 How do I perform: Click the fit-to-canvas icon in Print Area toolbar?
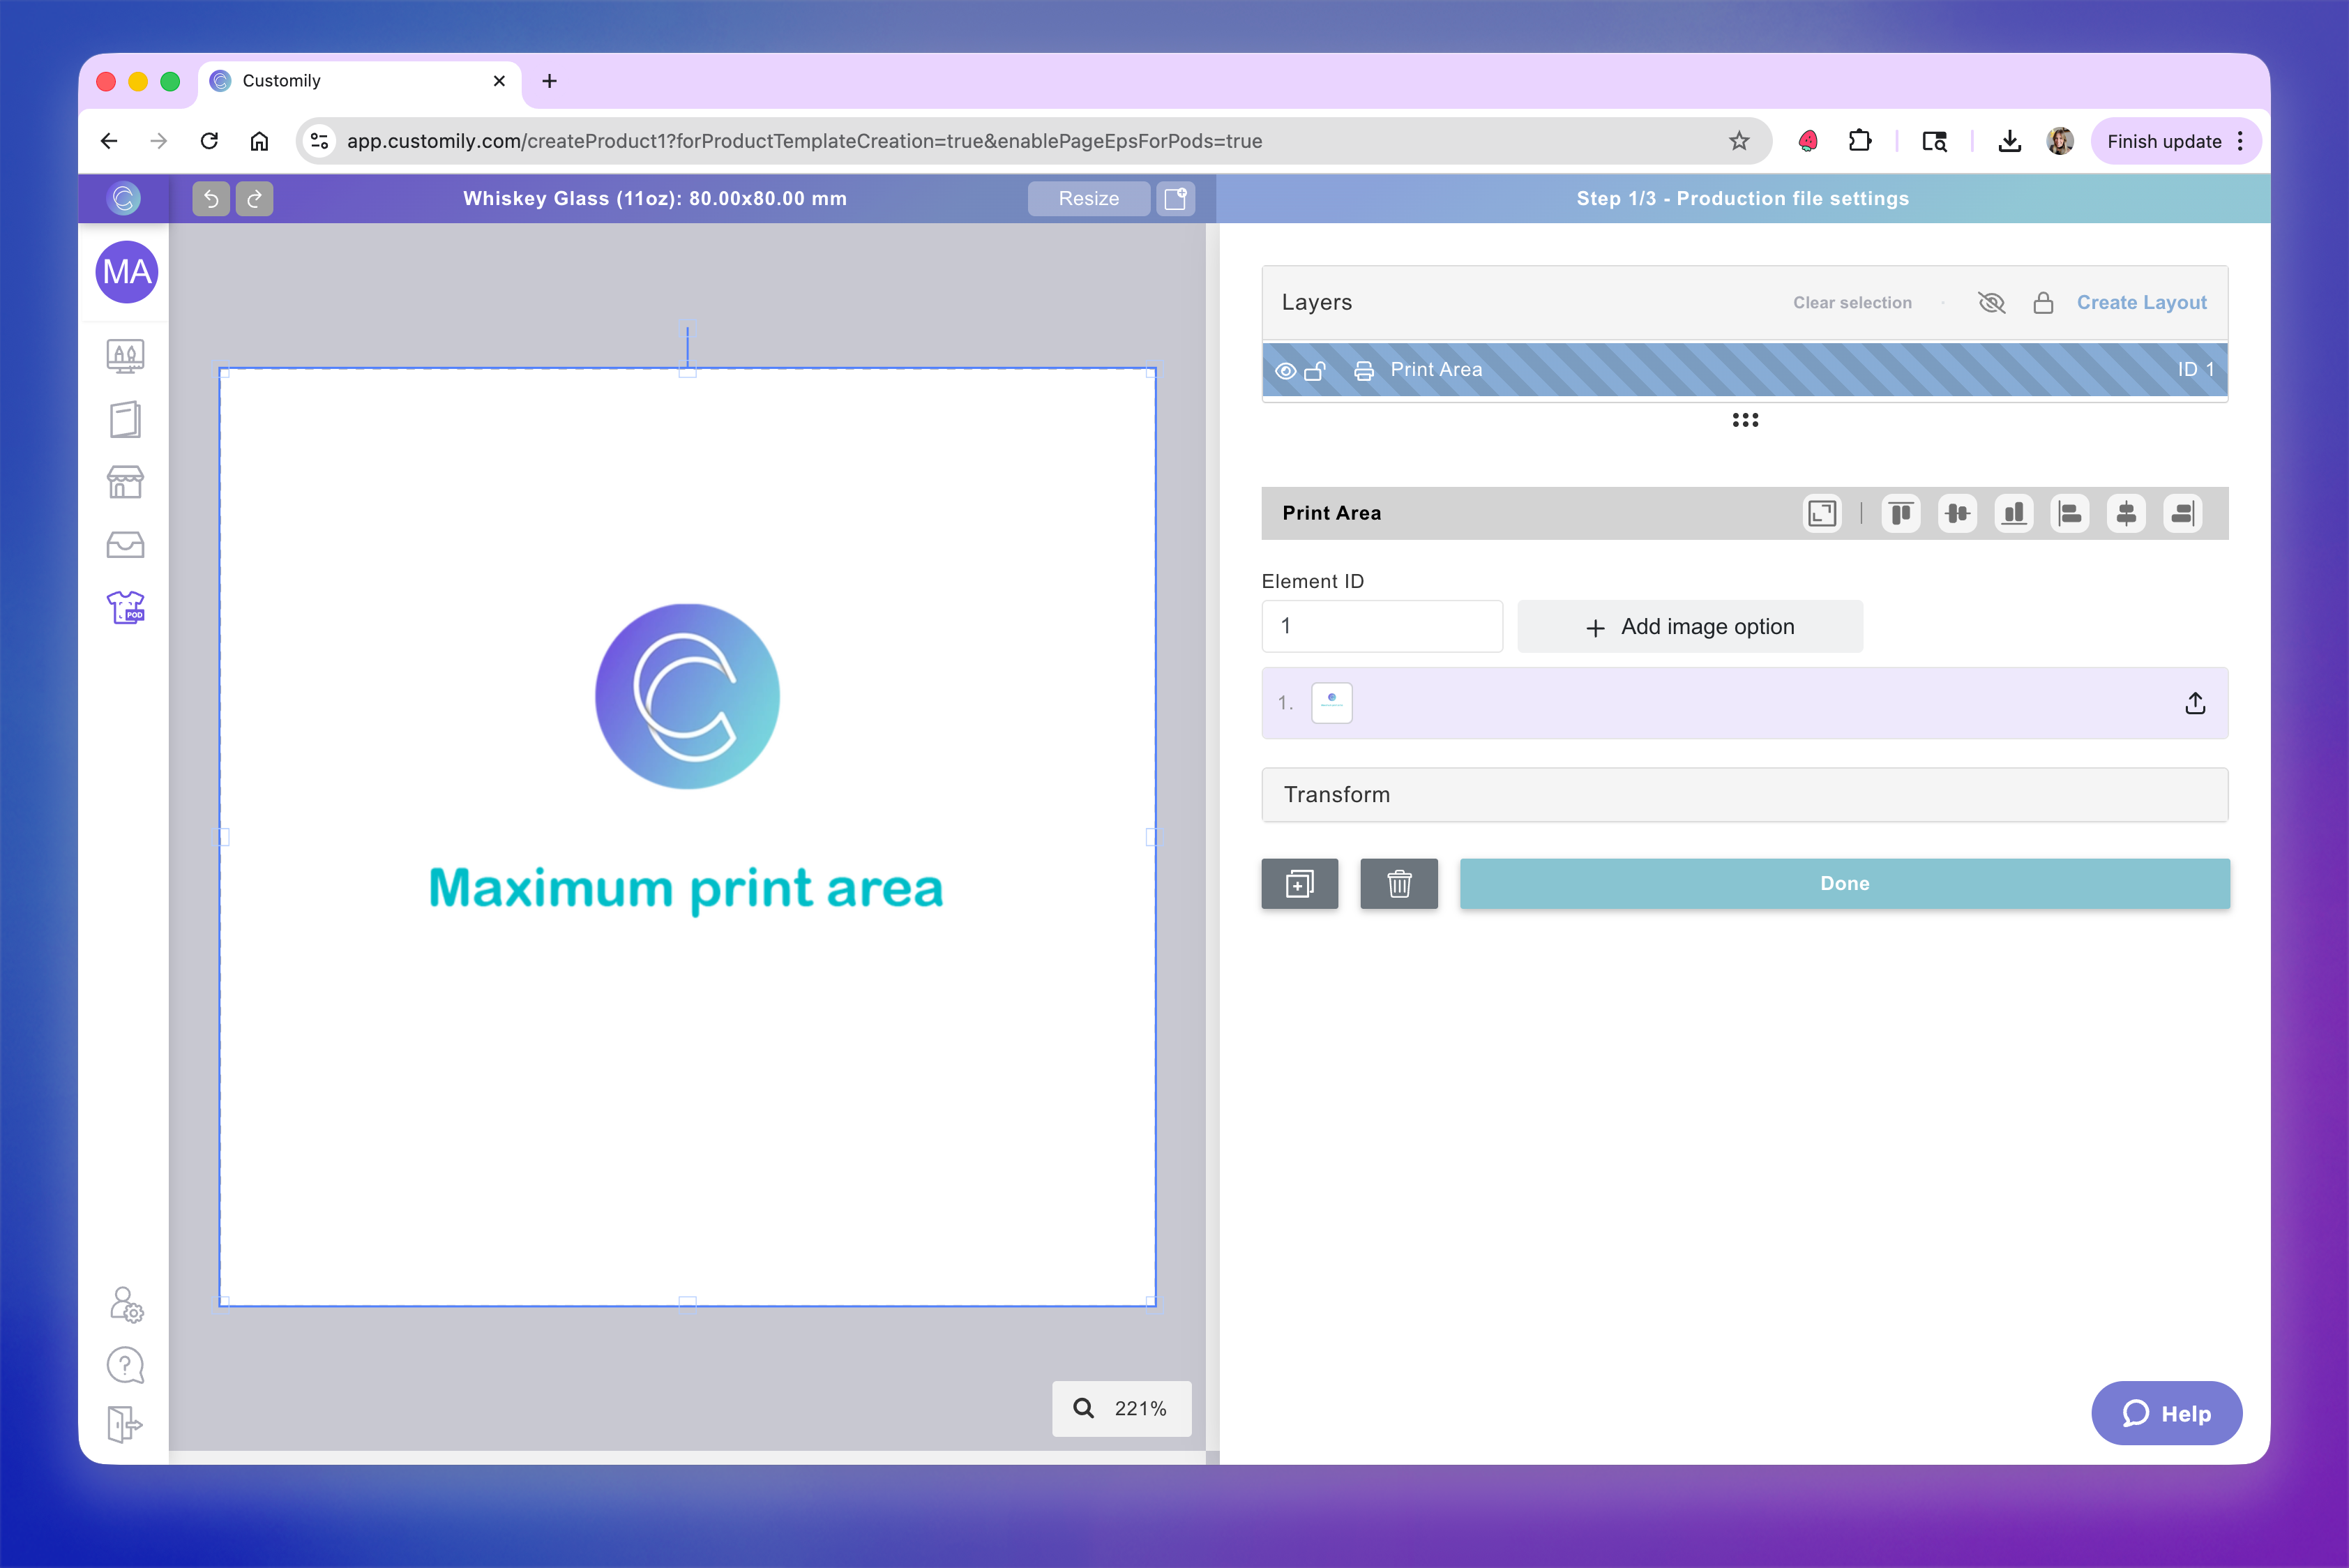click(x=1822, y=513)
